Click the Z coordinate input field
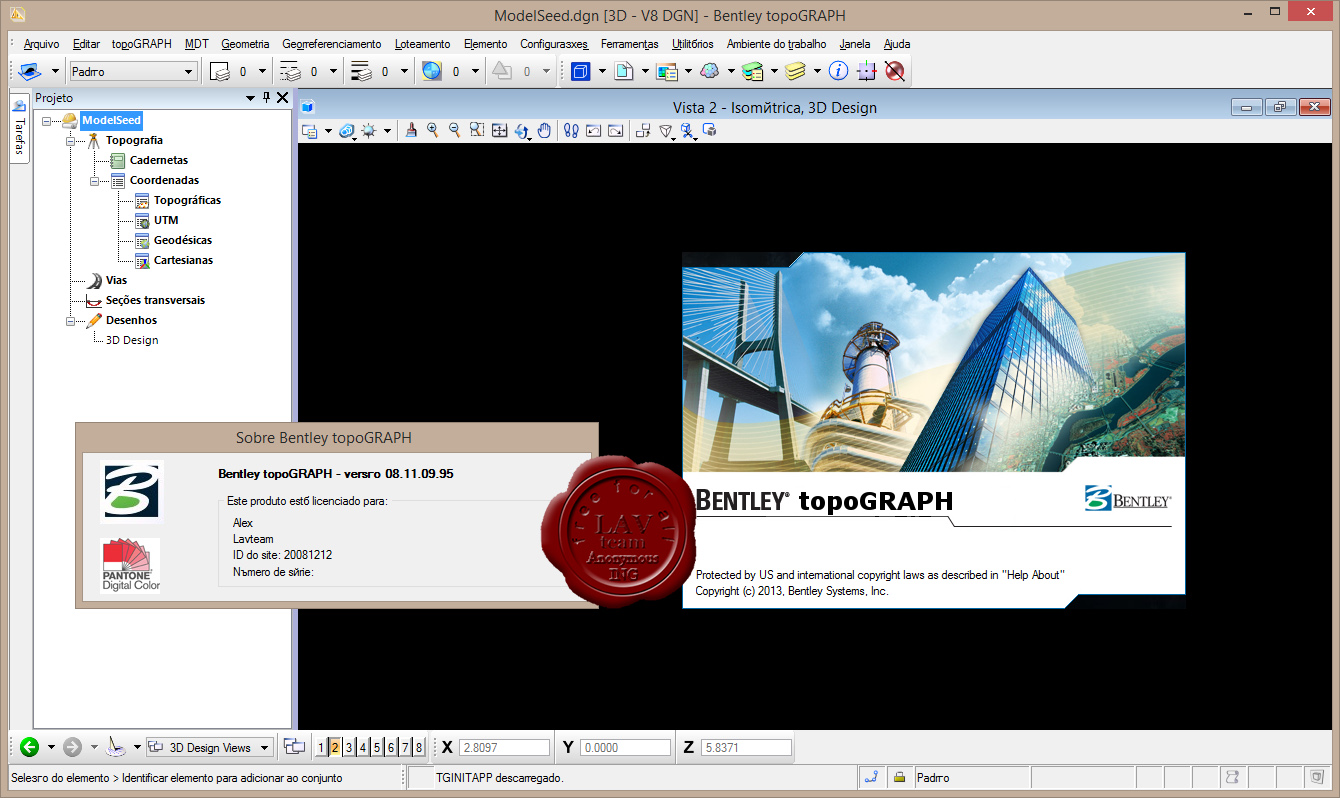Image resolution: width=1340 pixels, height=798 pixels. pyautogui.click(x=746, y=747)
